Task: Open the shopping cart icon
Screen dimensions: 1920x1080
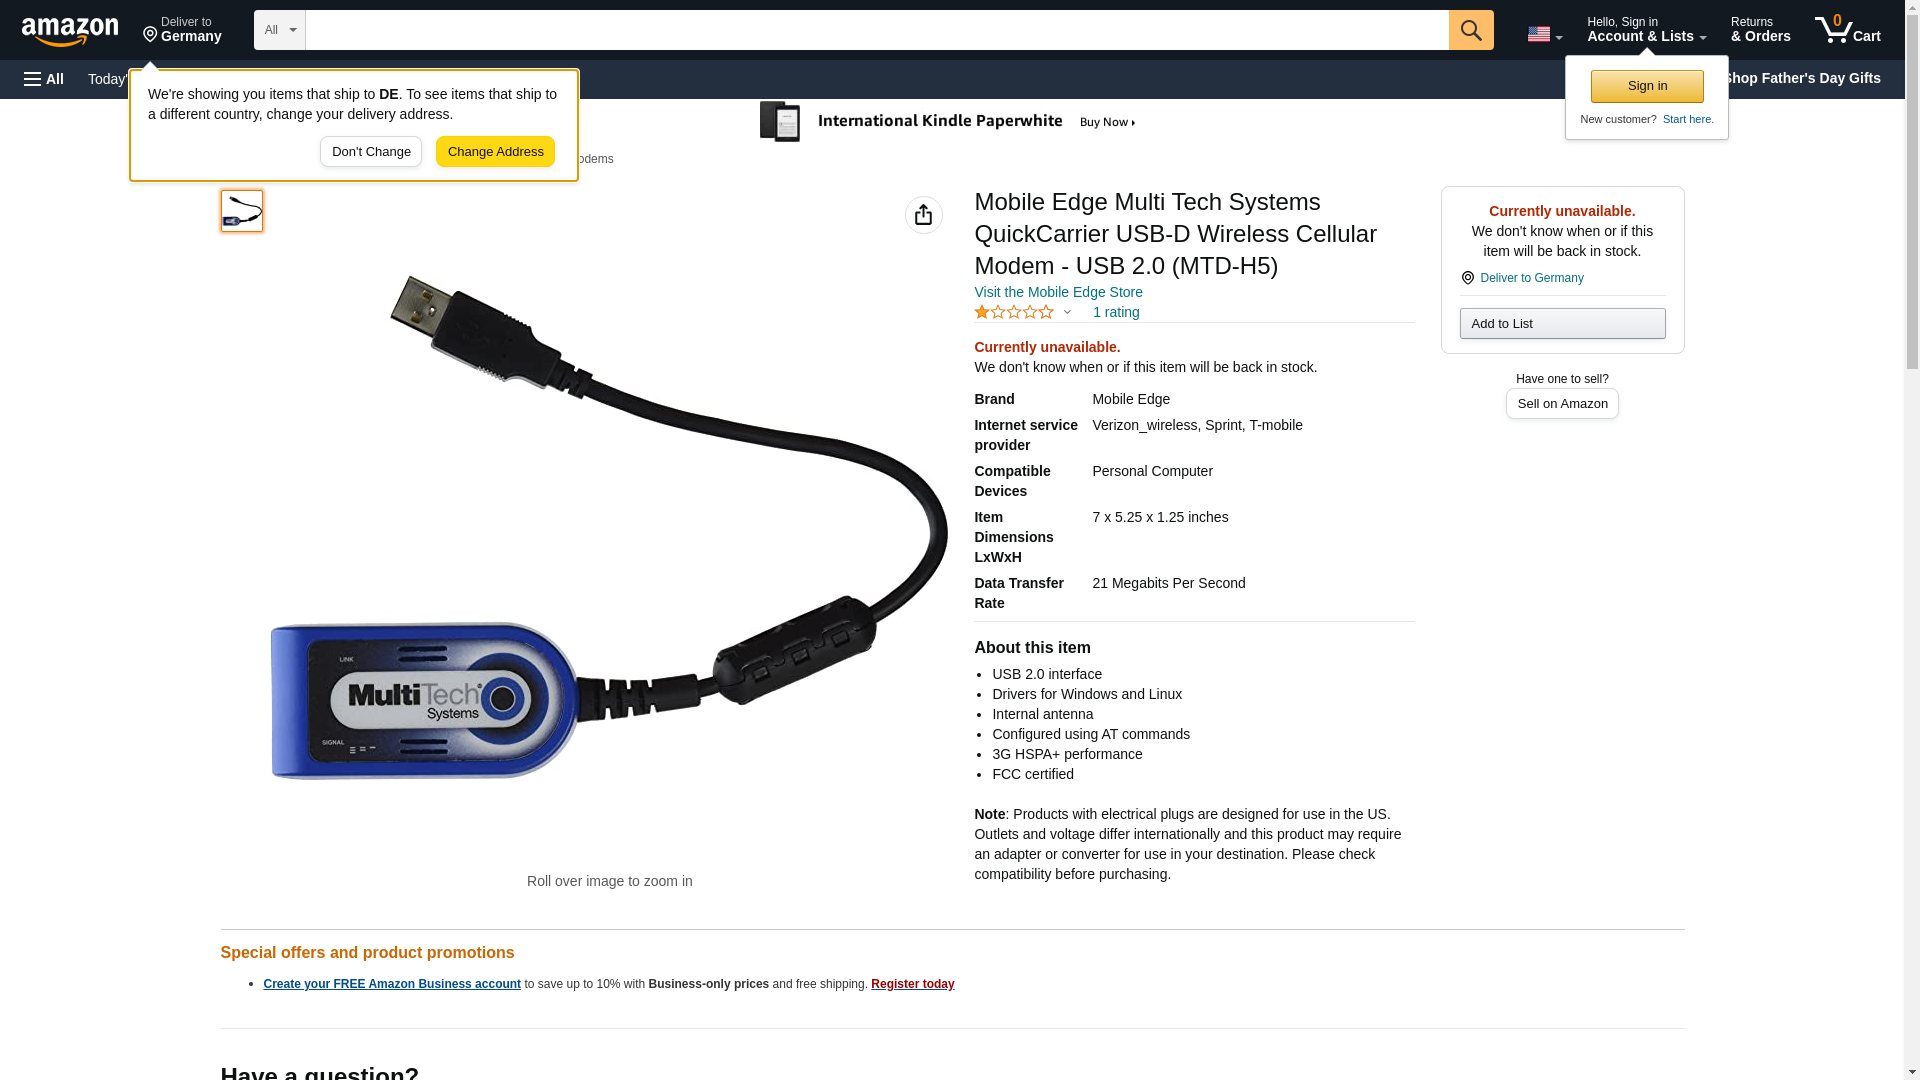Action: coord(1847,29)
